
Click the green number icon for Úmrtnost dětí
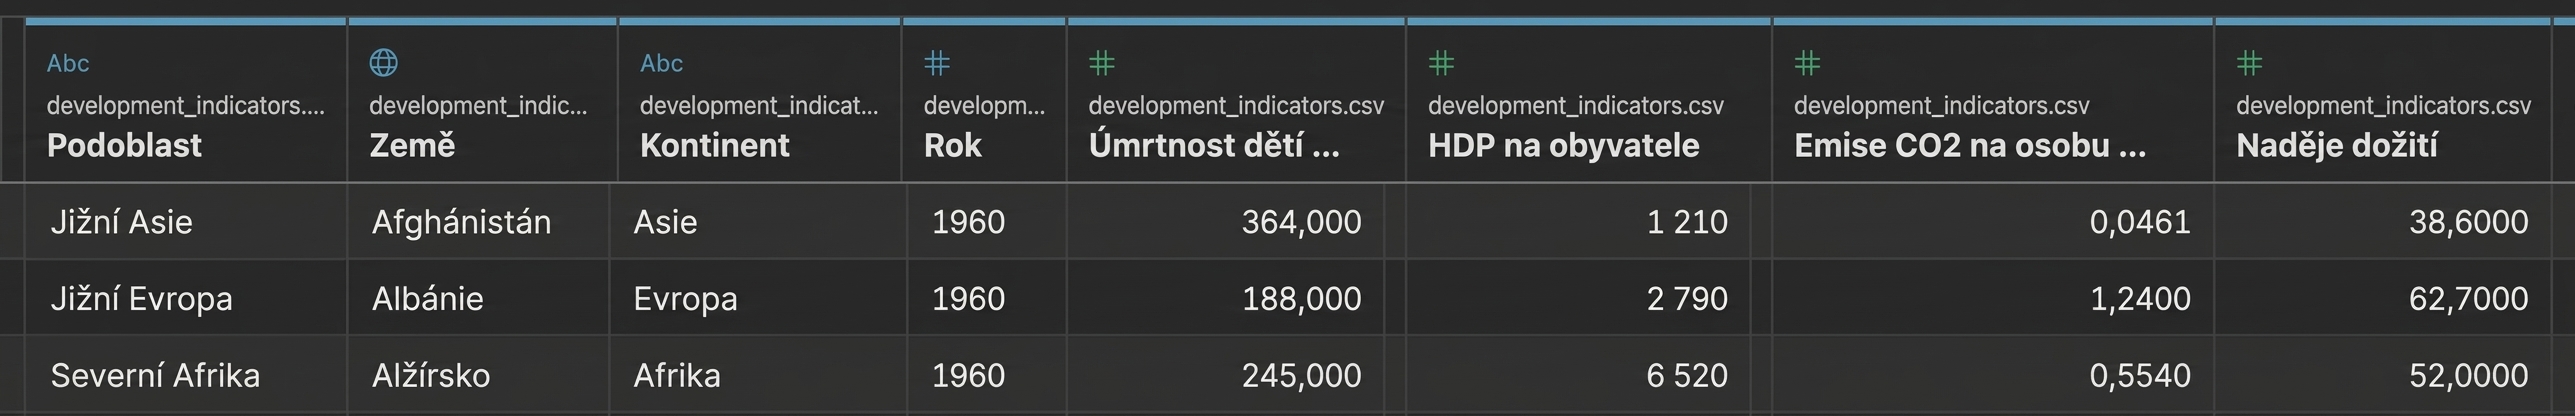pos(1101,63)
